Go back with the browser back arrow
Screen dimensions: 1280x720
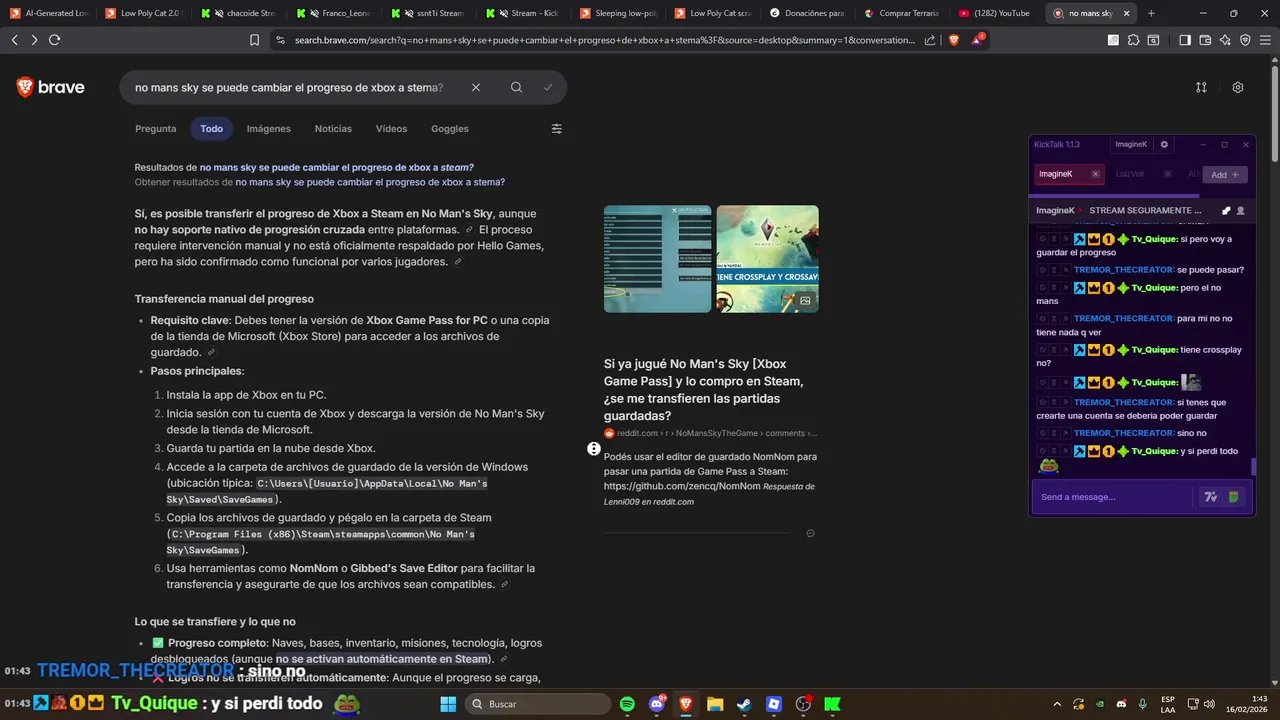click(x=15, y=40)
